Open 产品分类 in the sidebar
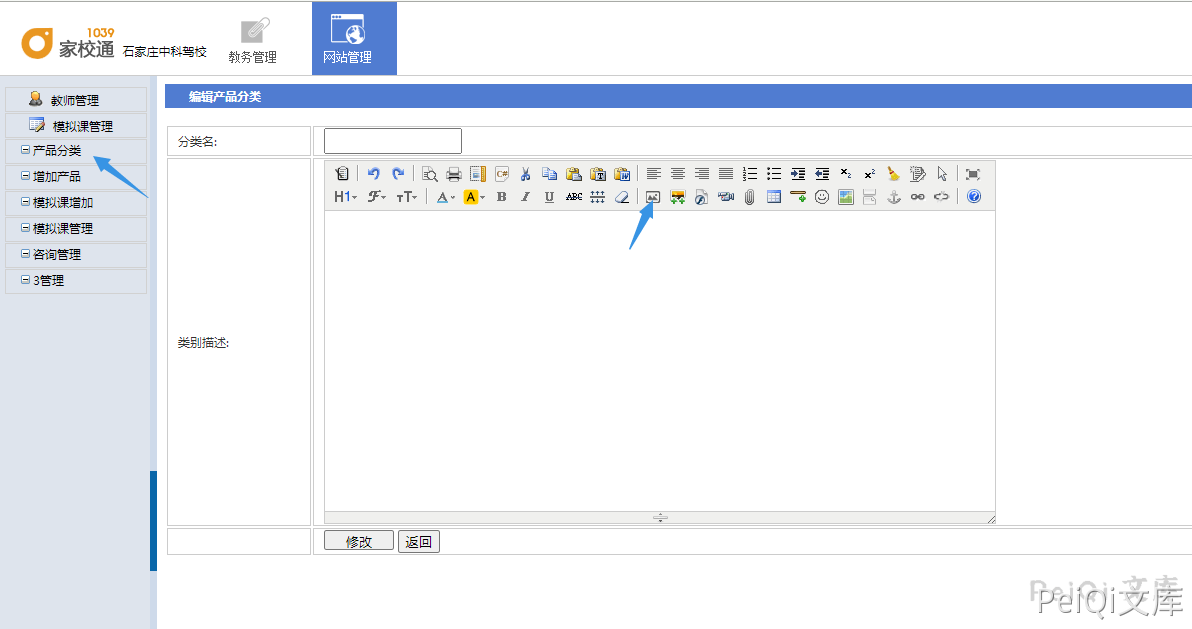Image resolution: width=1192 pixels, height=629 pixels. (76, 151)
